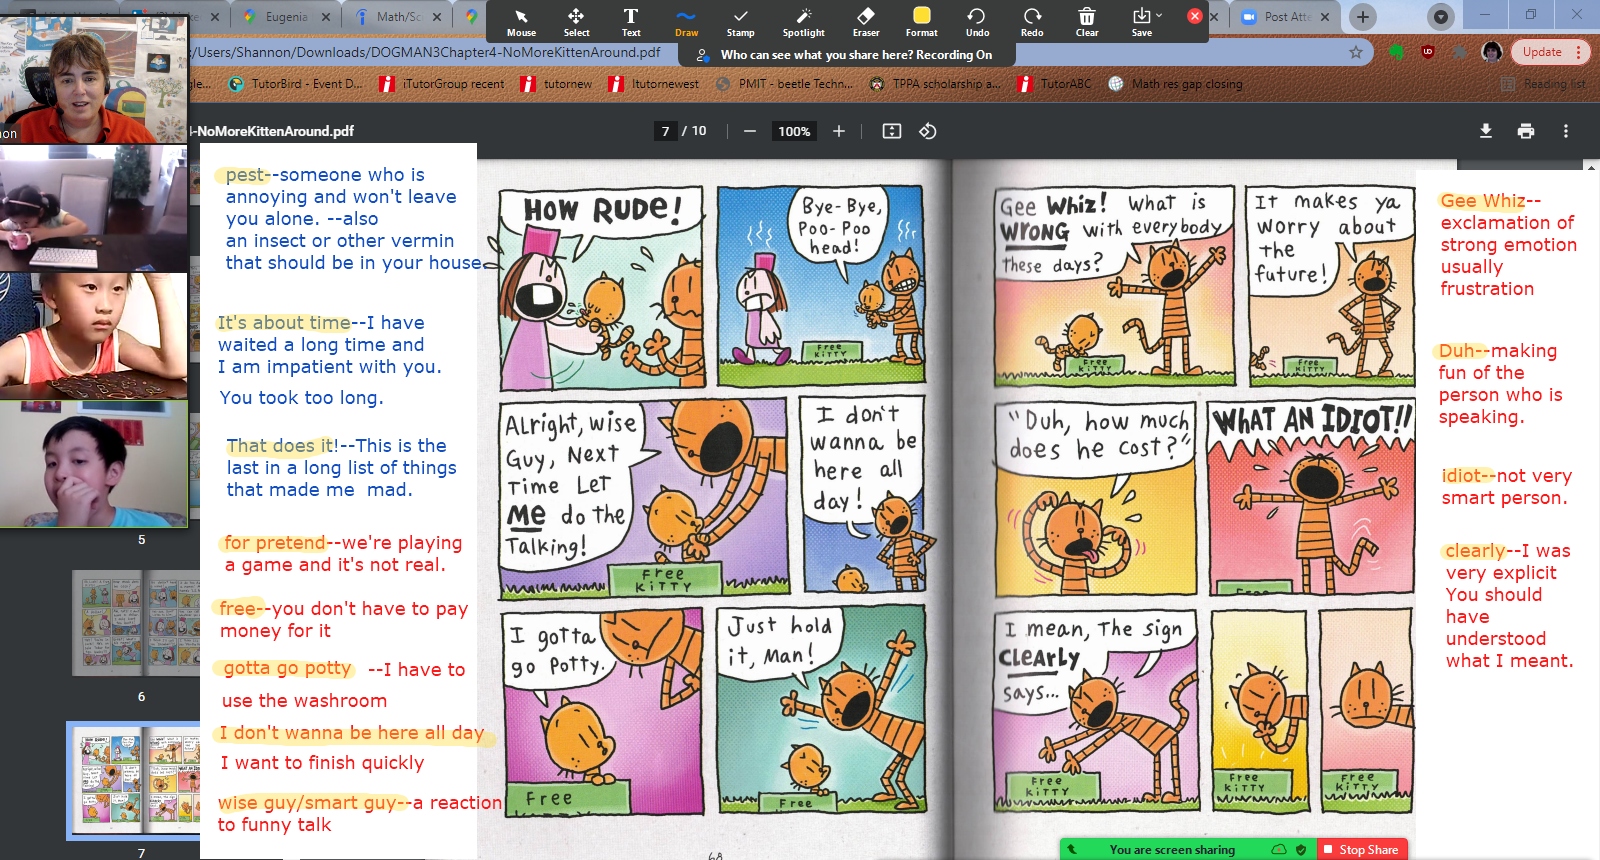Click the 100% zoom level field

tap(794, 131)
